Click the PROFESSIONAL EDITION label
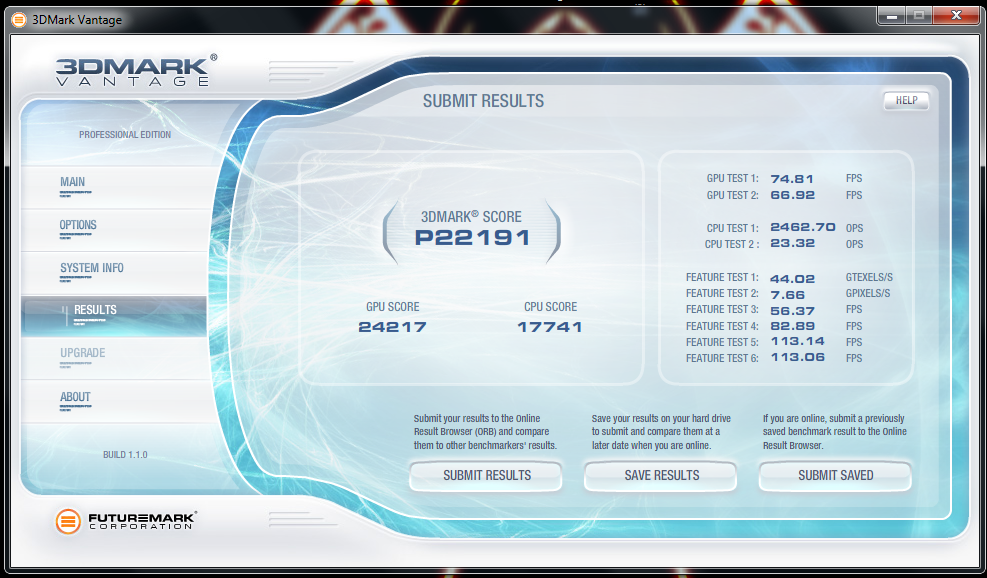 (x=125, y=135)
